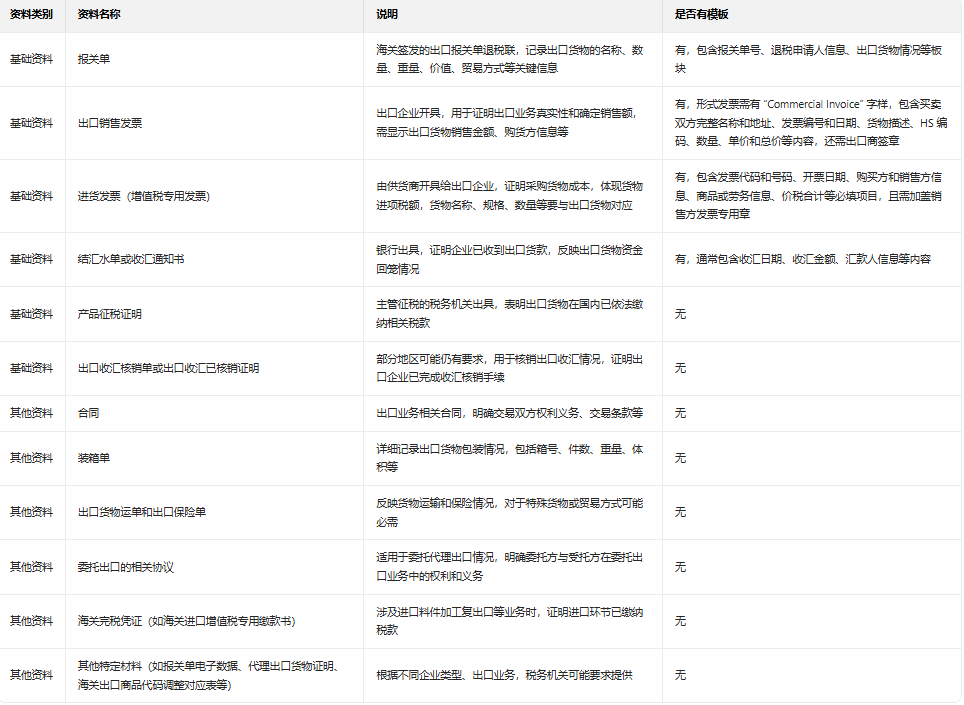Click template cell mentioning 报关单号
This screenshot has height=705, width=964.
[x=808, y=59]
